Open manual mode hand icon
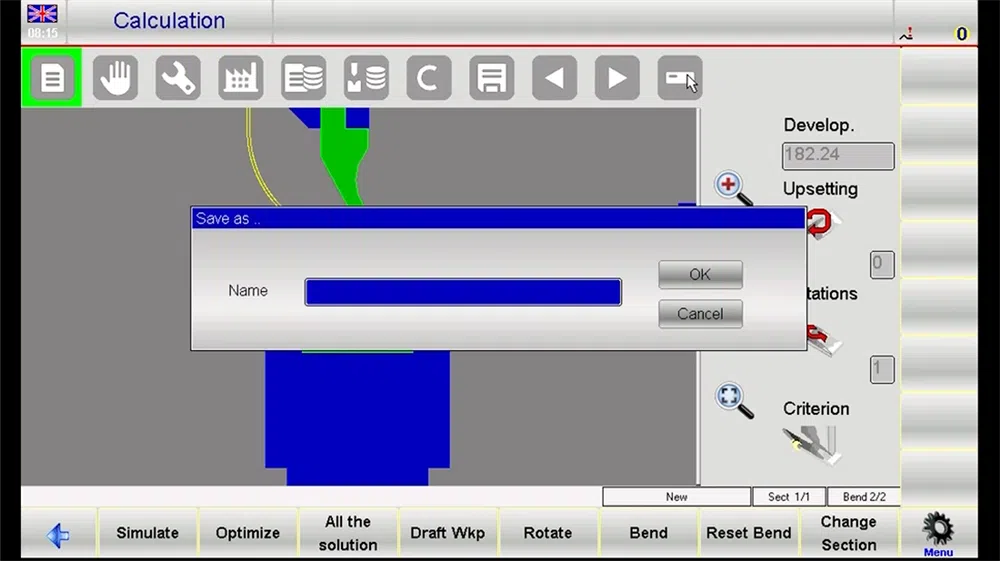1000x561 pixels. pyautogui.click(x=115, y=78)
